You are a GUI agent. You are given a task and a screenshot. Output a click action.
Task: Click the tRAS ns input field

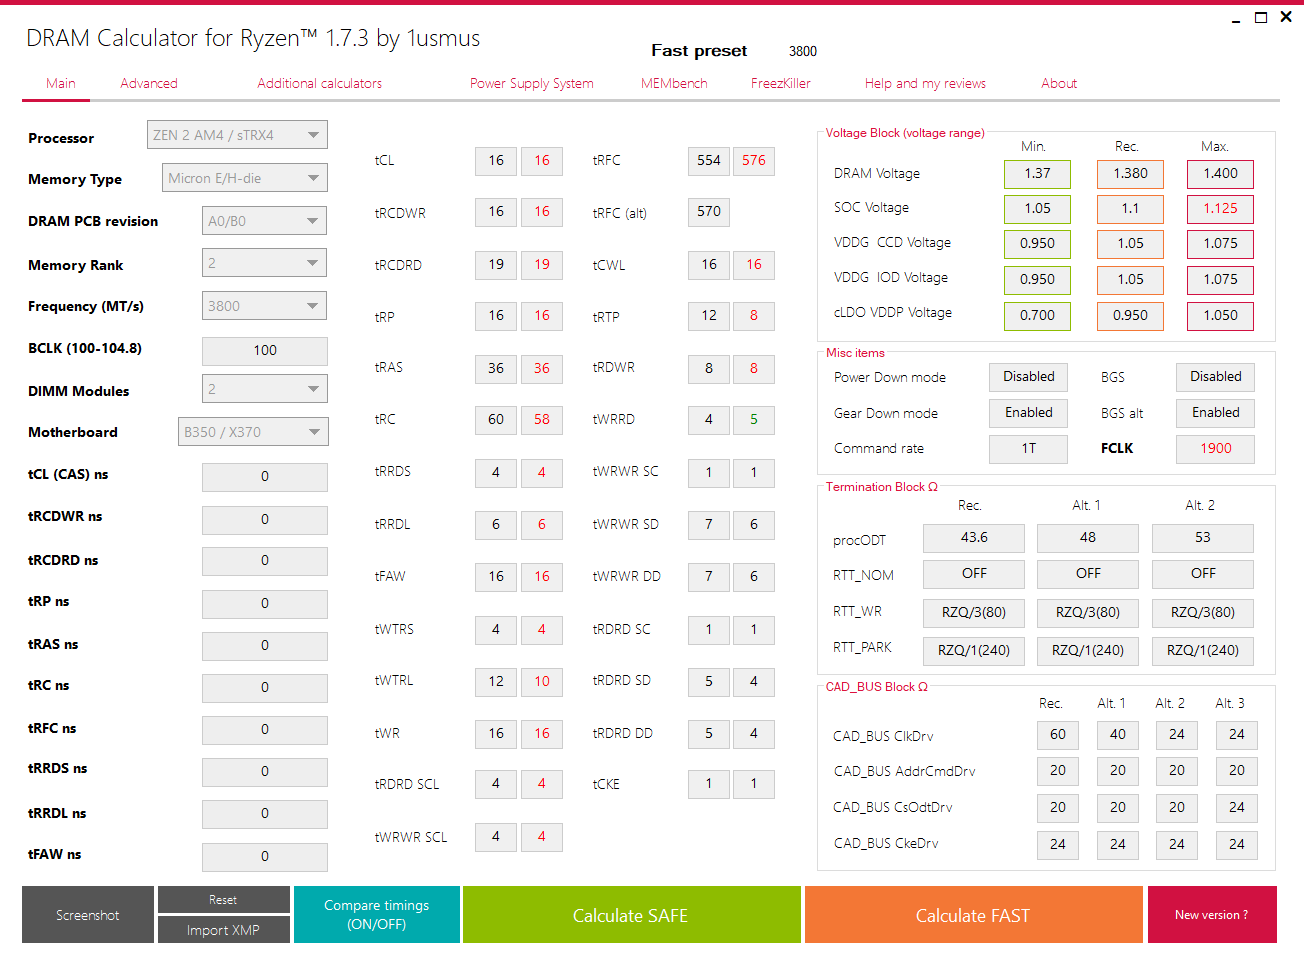[265, 646]
